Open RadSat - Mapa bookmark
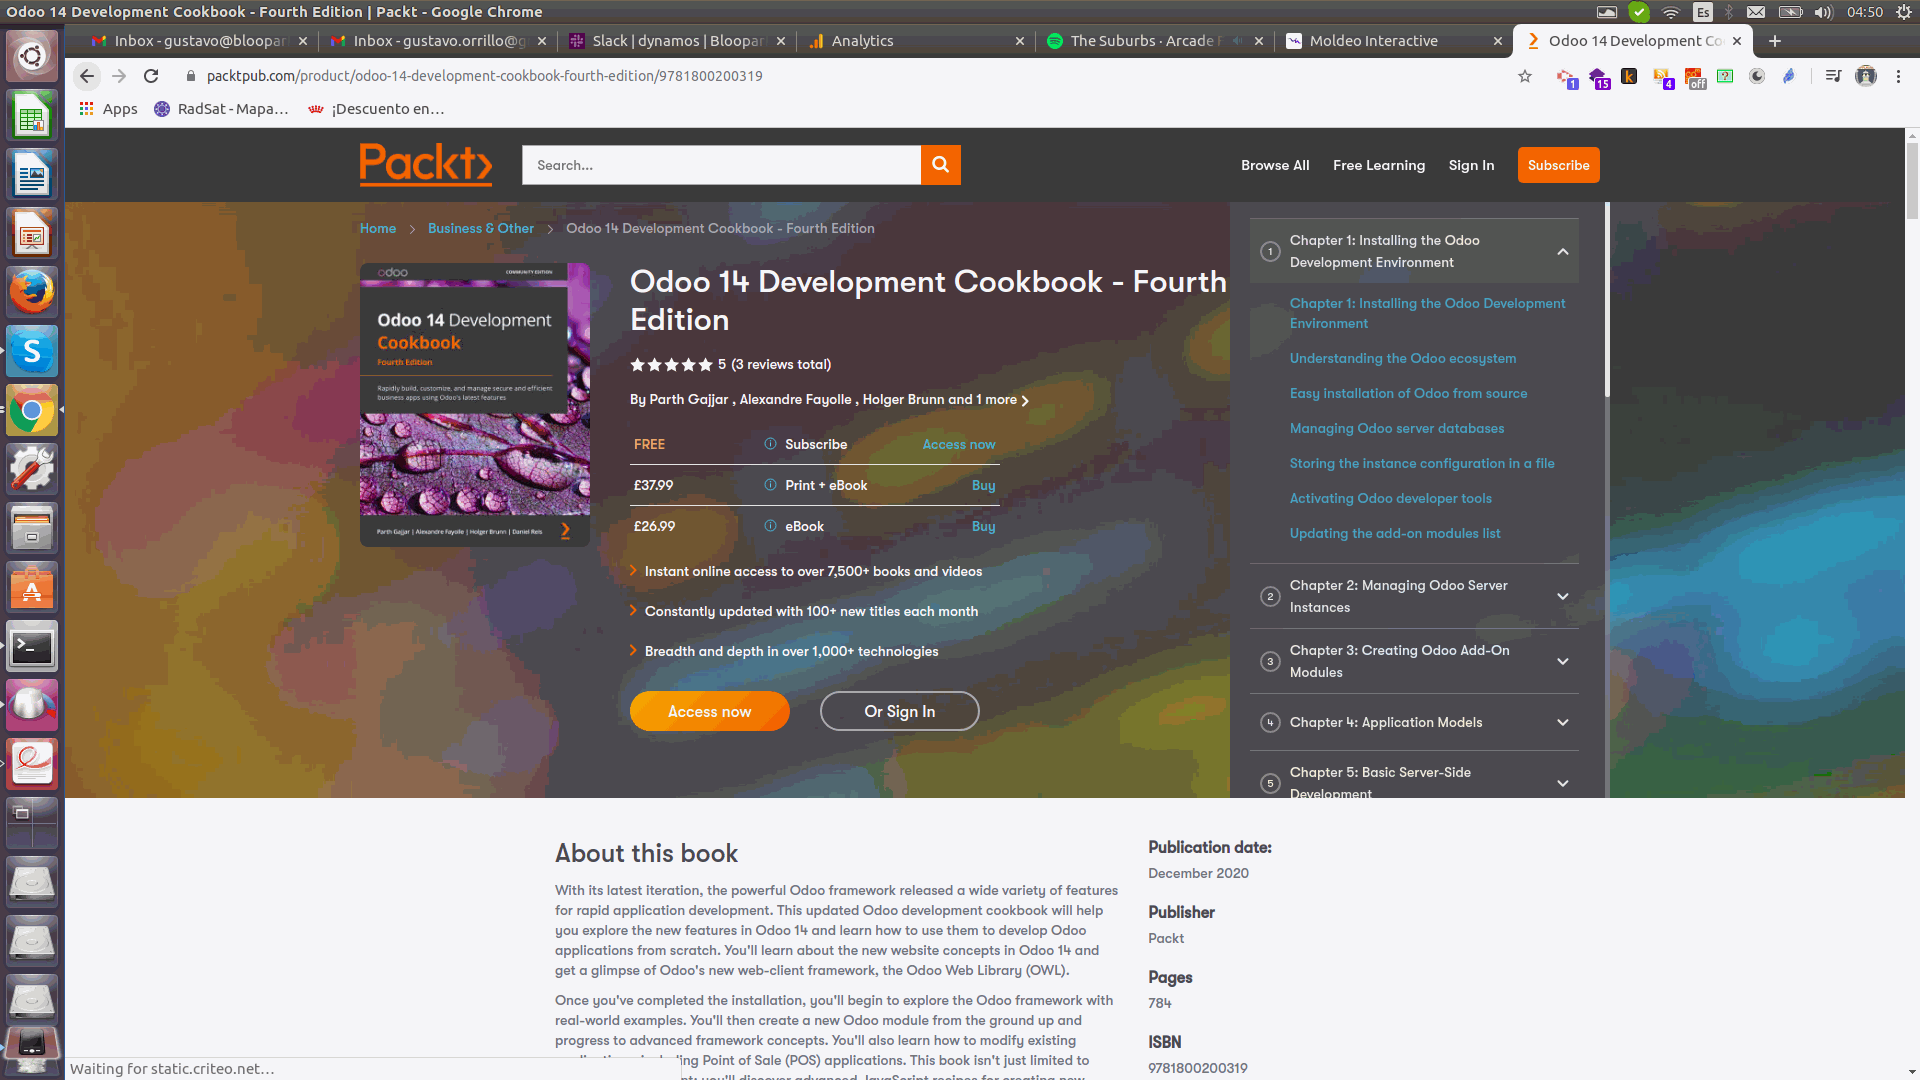Viewport: 1920px width, 1080px height. pyautogui.click(x=221, y=109)
